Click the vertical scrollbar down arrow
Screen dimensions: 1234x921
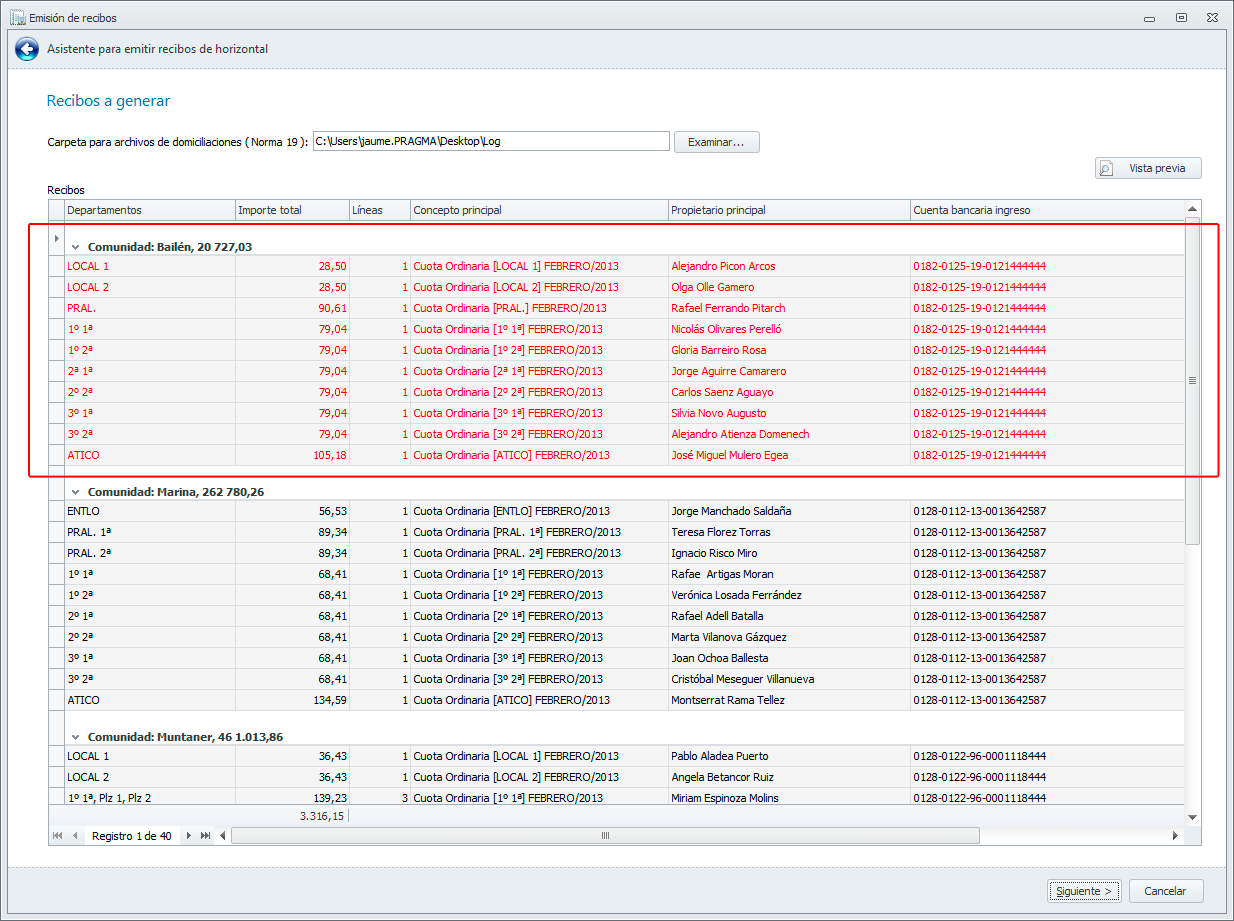1192,817
